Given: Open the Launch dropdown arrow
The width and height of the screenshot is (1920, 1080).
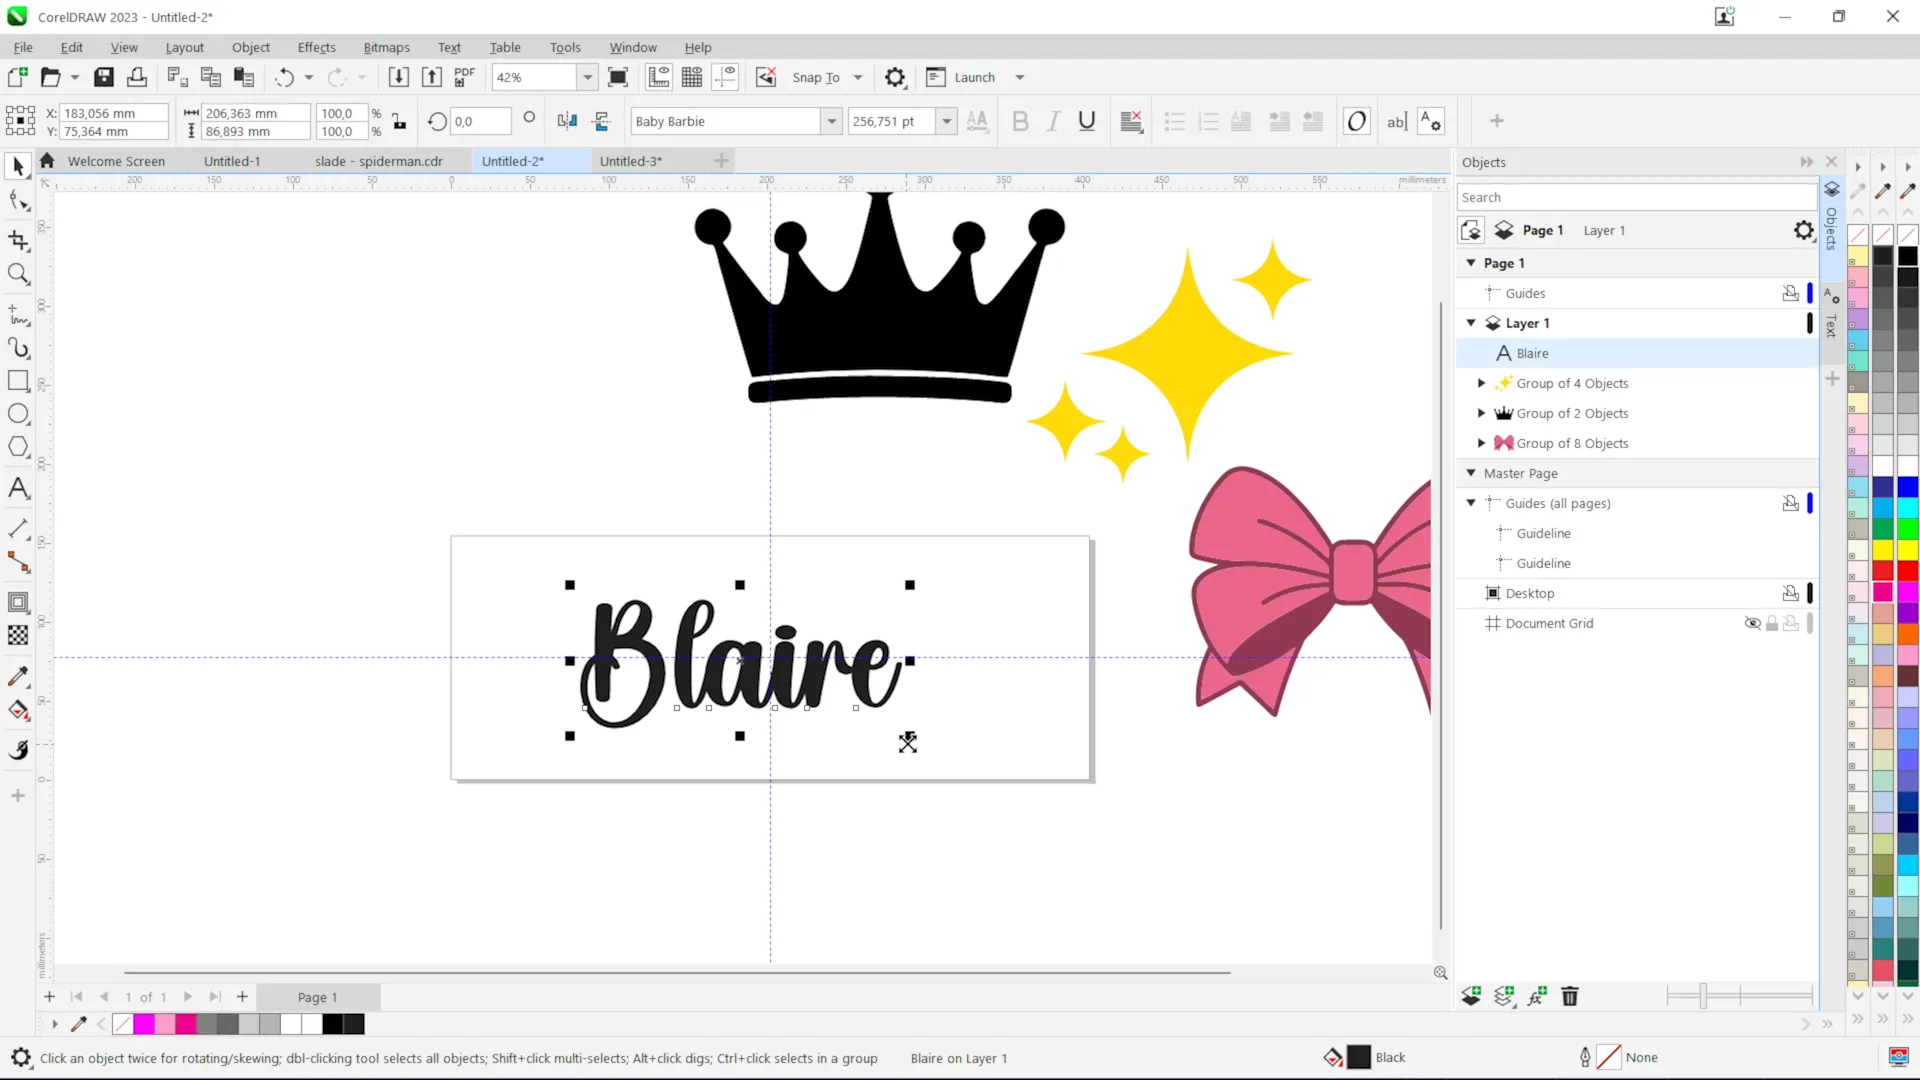Looking at the screenshot, I should tap(1020, 77).
